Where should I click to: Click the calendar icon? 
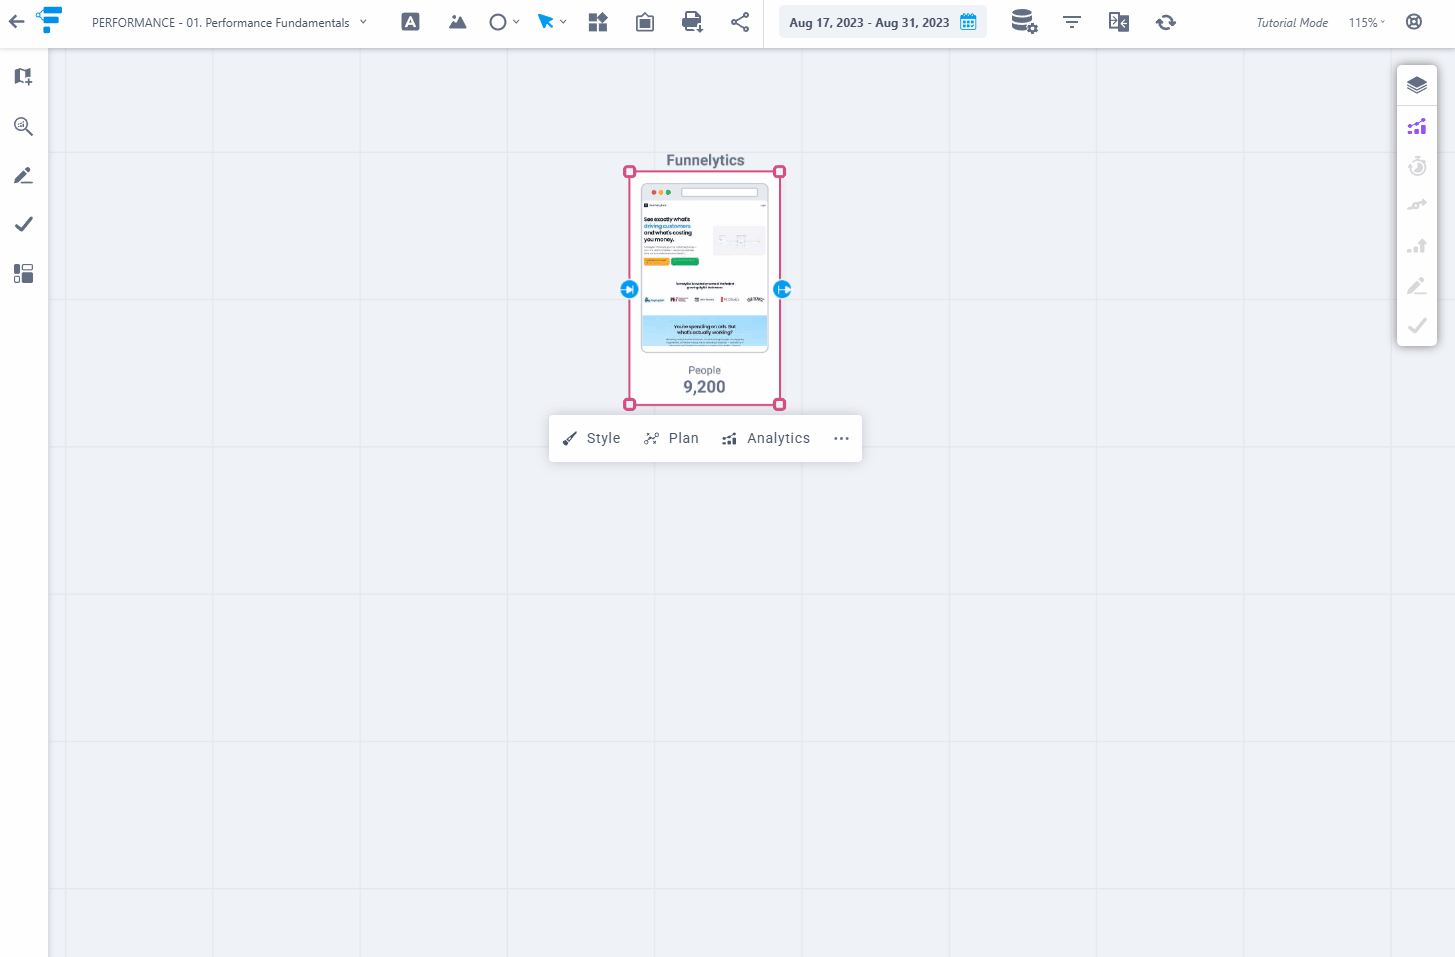[968, 22]
